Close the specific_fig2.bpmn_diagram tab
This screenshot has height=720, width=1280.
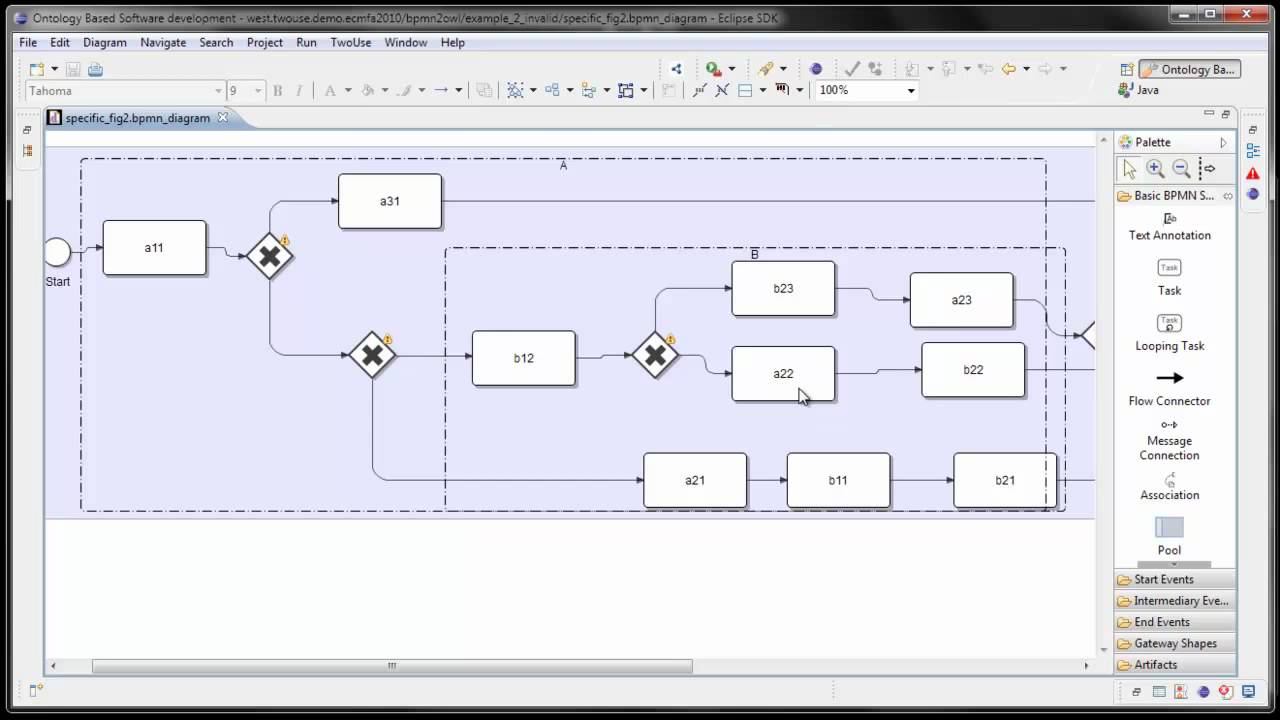(x=223, y=117)
